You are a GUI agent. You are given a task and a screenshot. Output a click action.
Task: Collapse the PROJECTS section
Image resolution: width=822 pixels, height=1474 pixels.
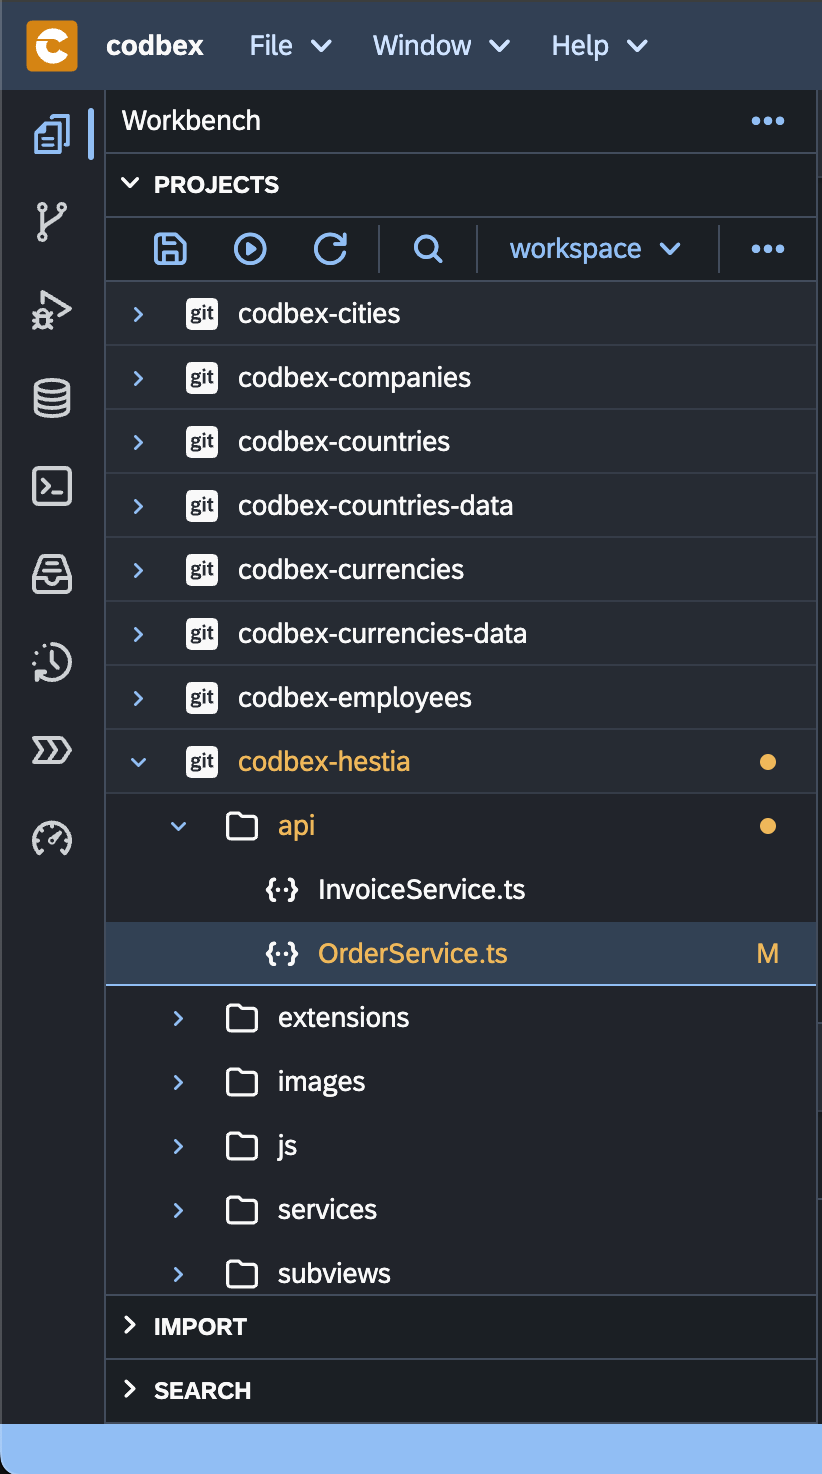click(130, 184)
